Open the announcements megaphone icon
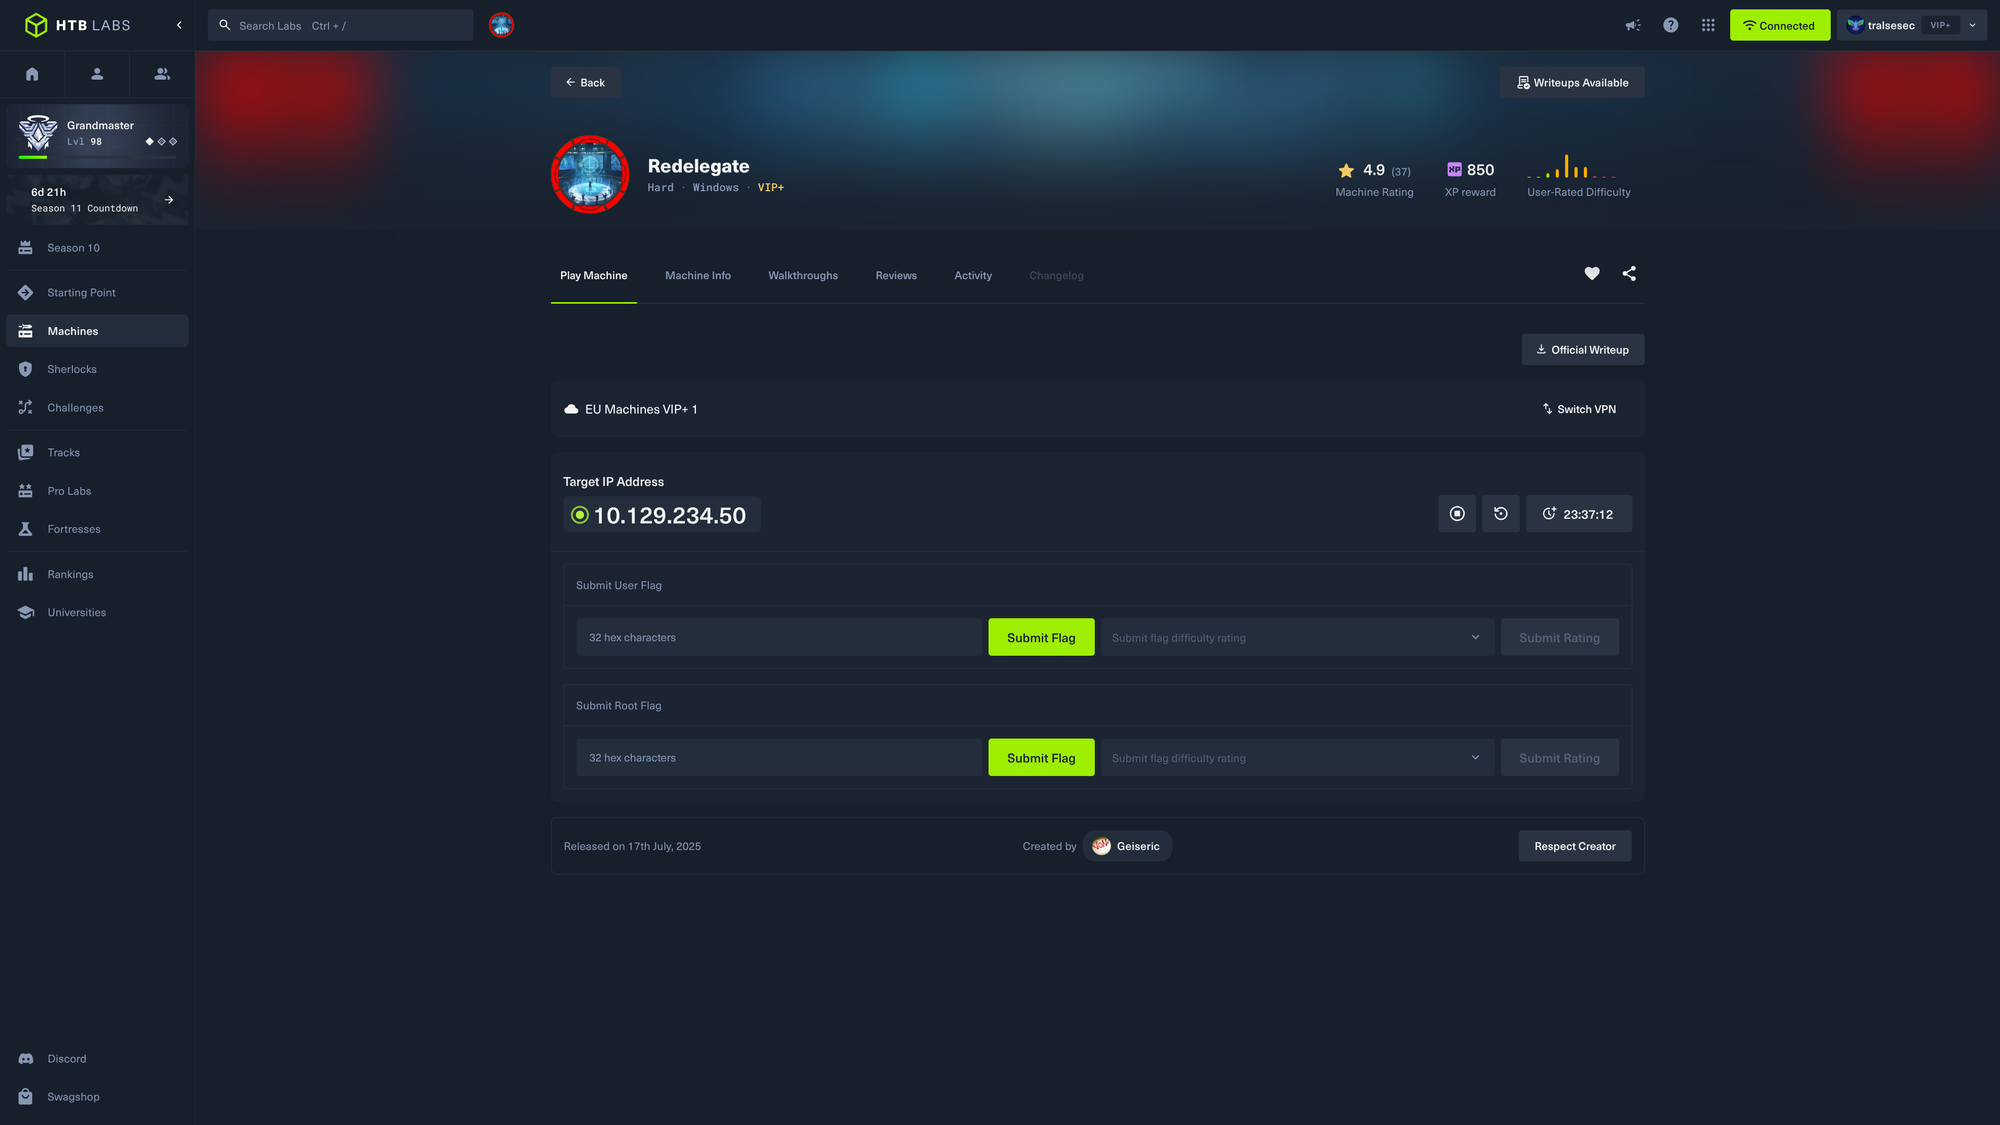2000x1125 pixels. 1633,25
